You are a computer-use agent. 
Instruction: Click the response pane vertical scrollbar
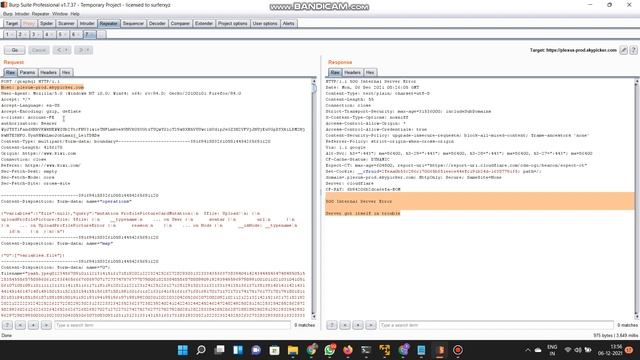636,199
